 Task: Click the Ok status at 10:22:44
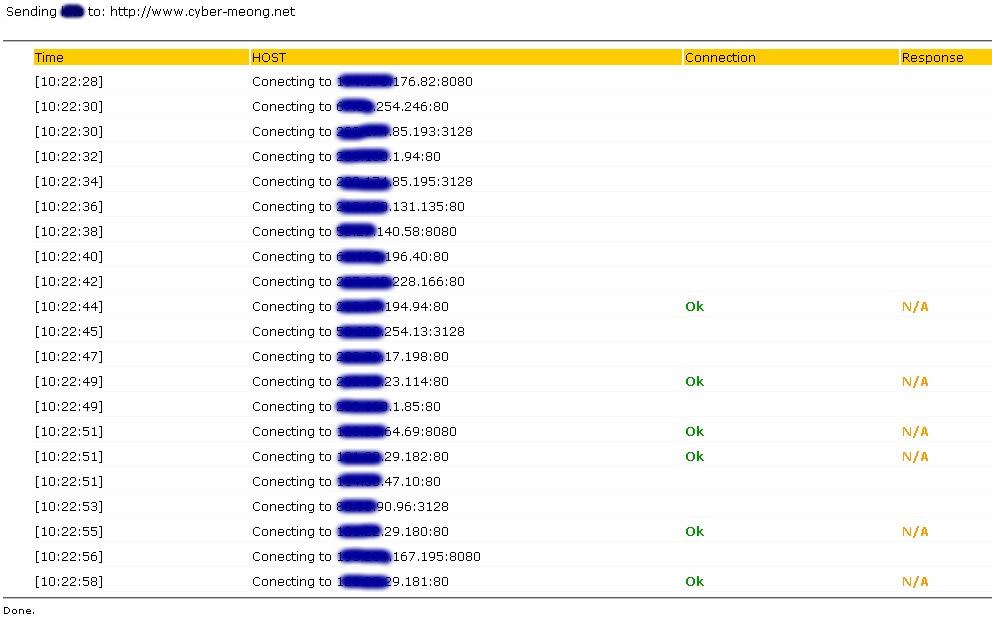pyautogui.click(x=694, y=307)
